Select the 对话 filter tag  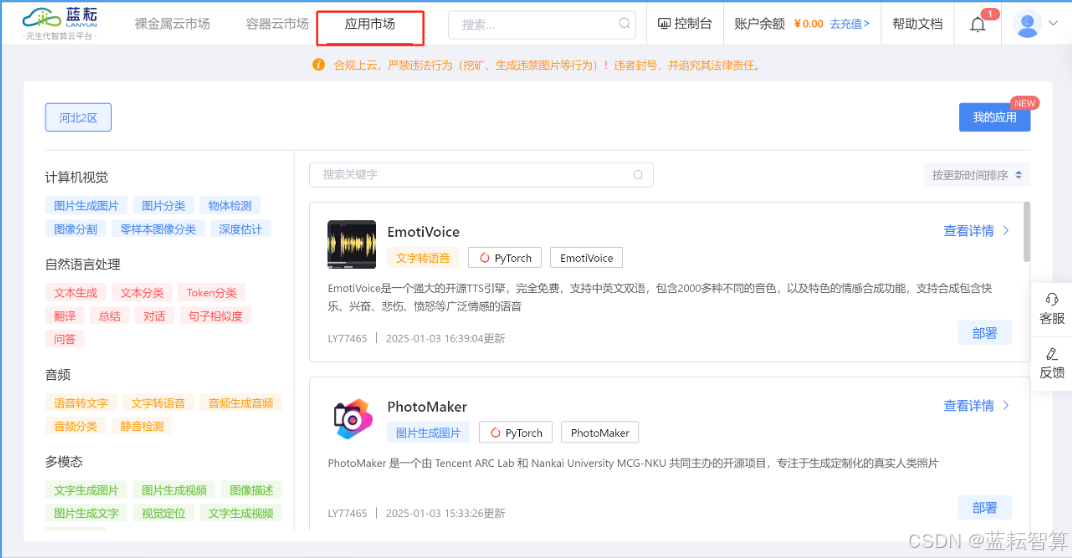[x=154, y=316]
